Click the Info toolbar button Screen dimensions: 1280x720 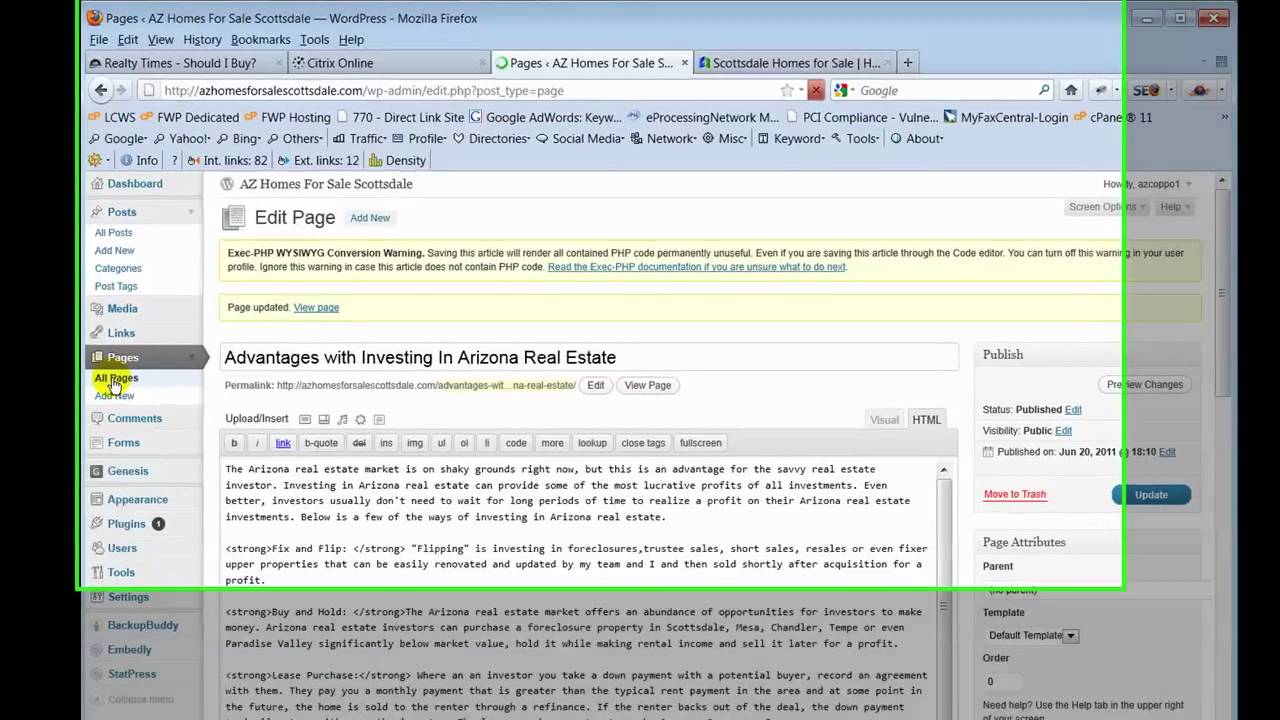coord(139,160)
